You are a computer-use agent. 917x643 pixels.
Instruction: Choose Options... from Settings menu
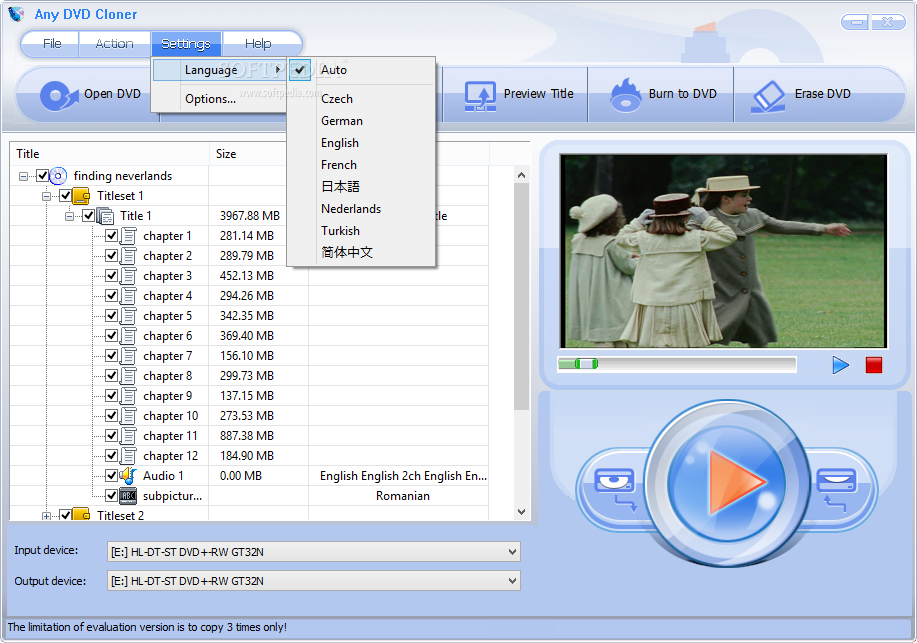coord(220,99)
